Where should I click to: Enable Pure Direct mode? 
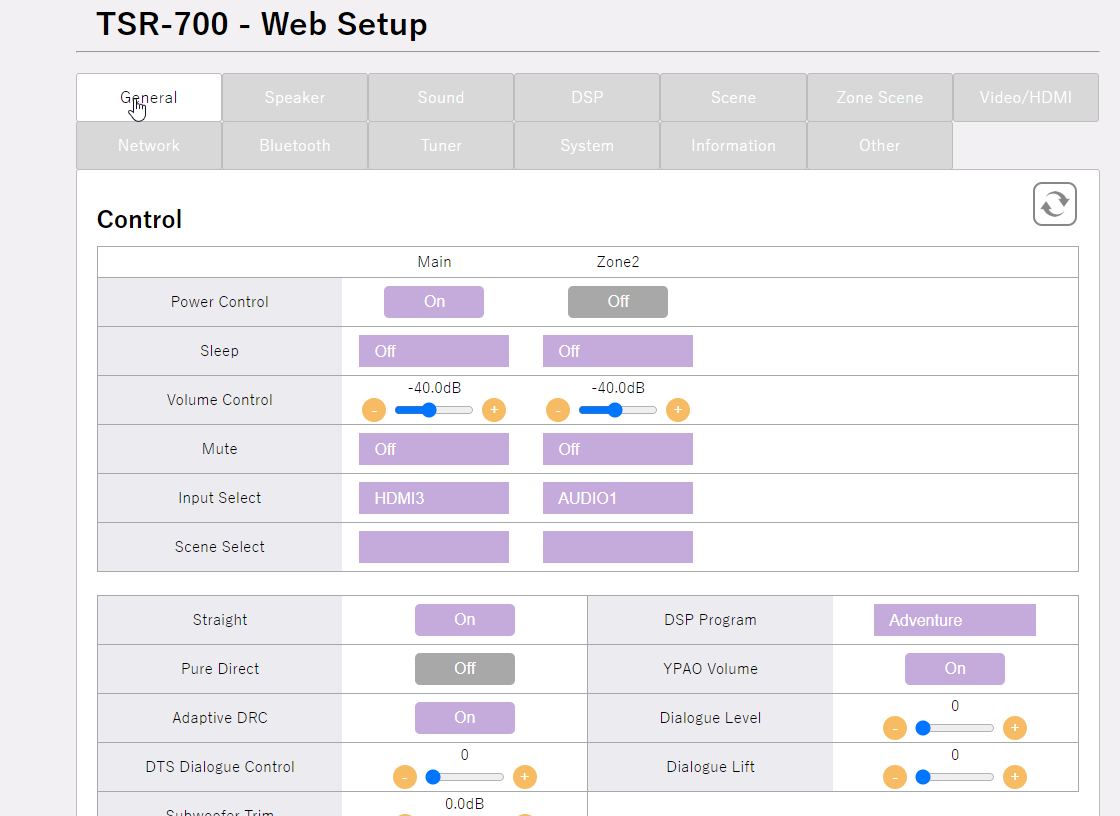pyautogui.click(x=465, y=669)
